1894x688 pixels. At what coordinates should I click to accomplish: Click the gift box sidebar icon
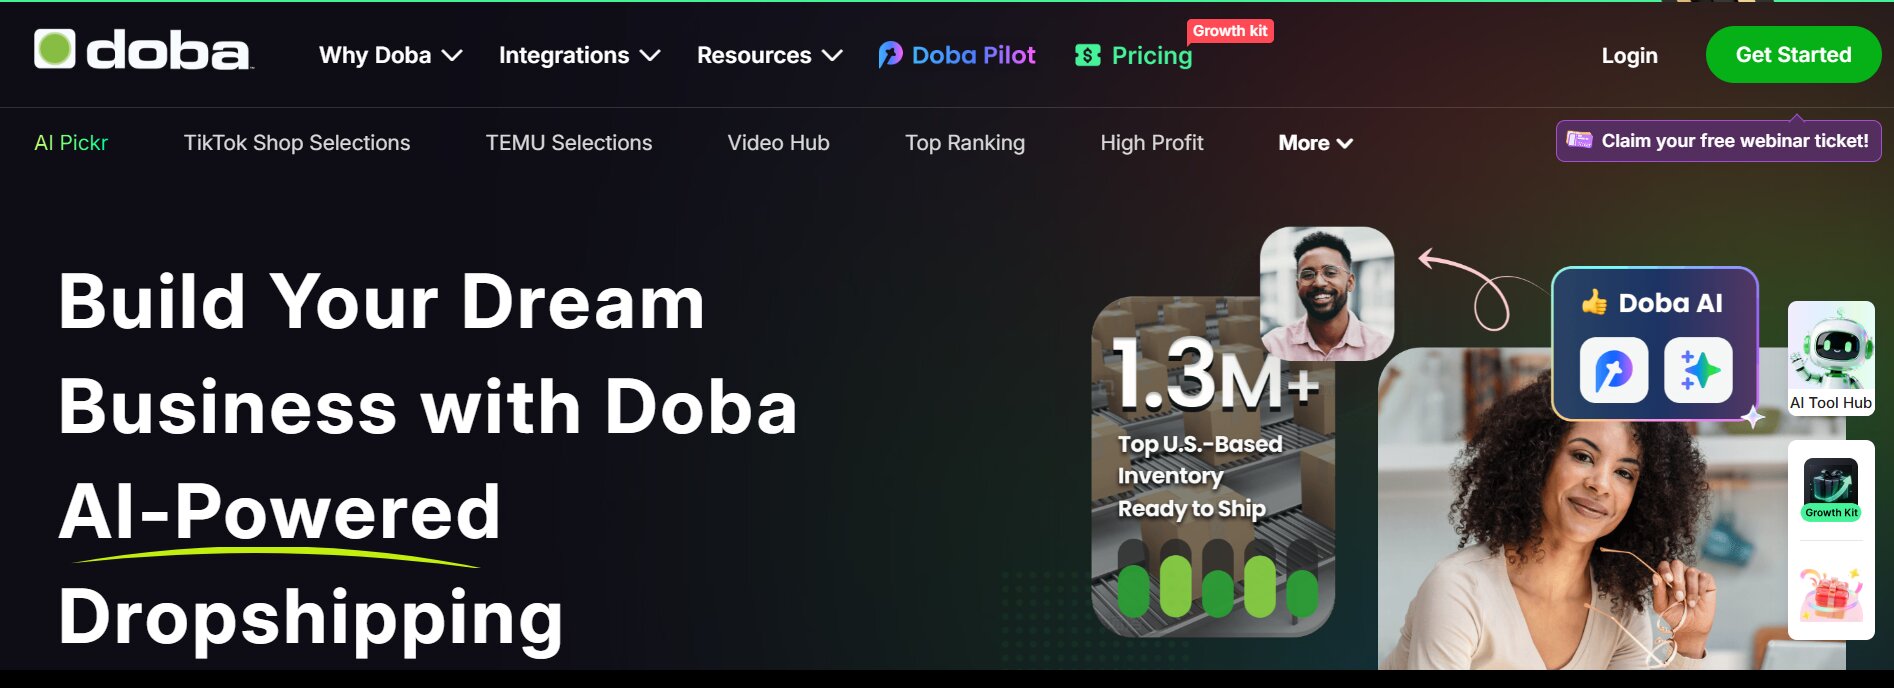pyautogui.click(x=1831, y=594)
